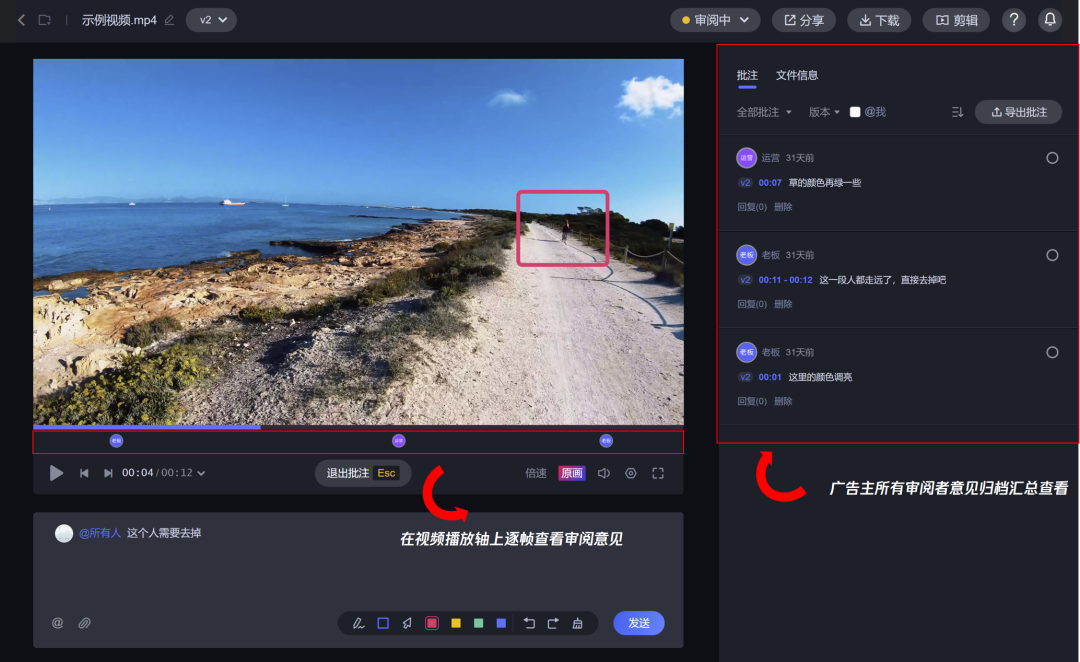Image resolution: width=1080 pixels, height=662 pixels.
Task: Choose the yellow annotation color
Action: 456,623
